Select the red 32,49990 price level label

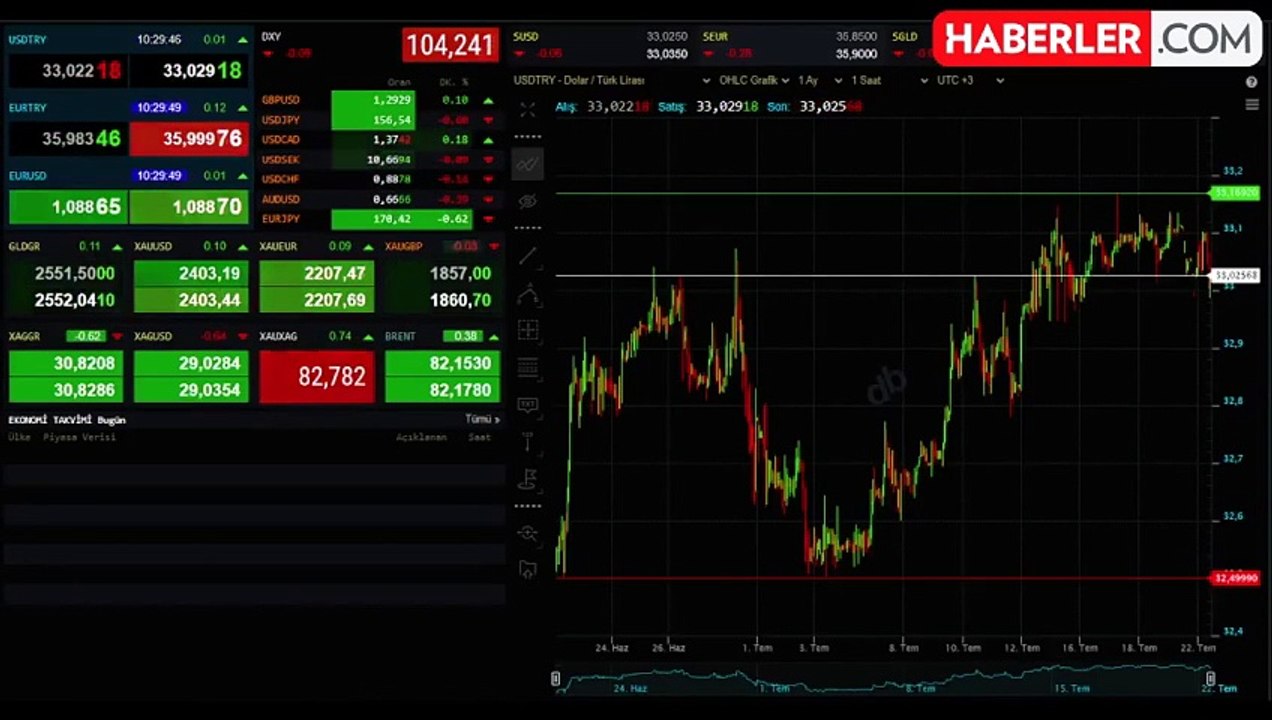click(1236, 578)
